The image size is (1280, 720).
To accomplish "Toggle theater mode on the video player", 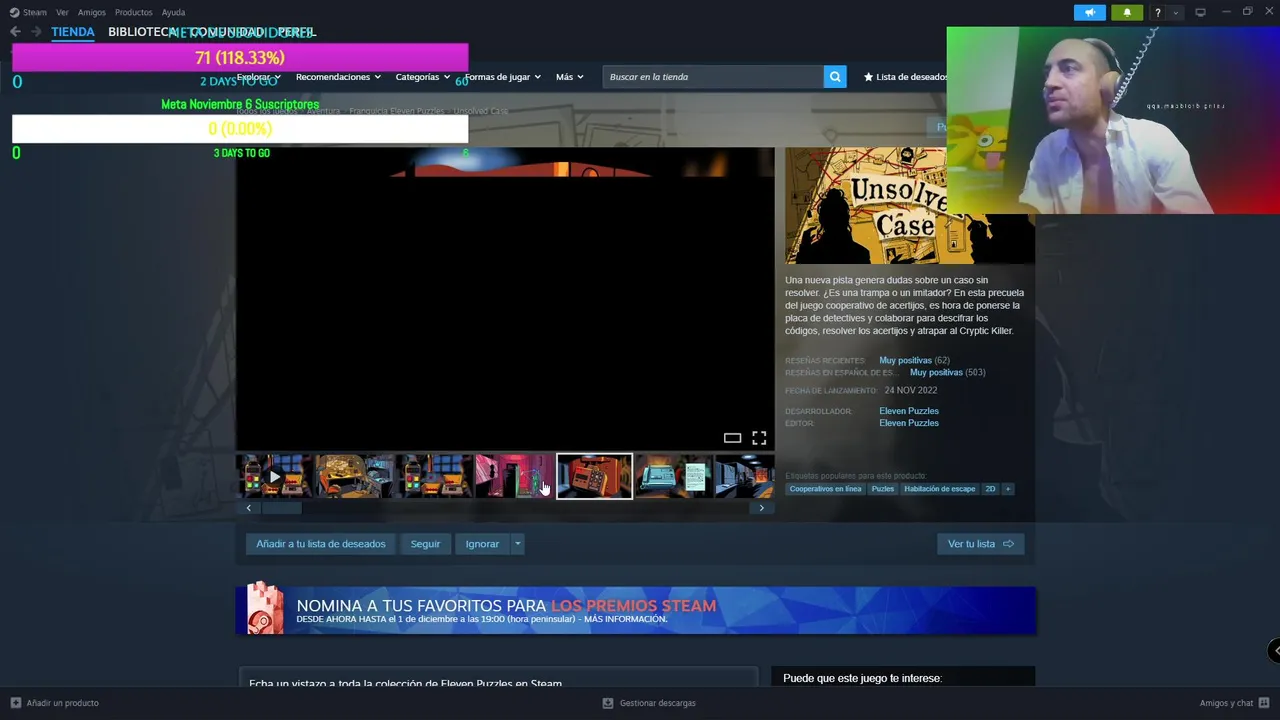I will [x=732, y=438].
